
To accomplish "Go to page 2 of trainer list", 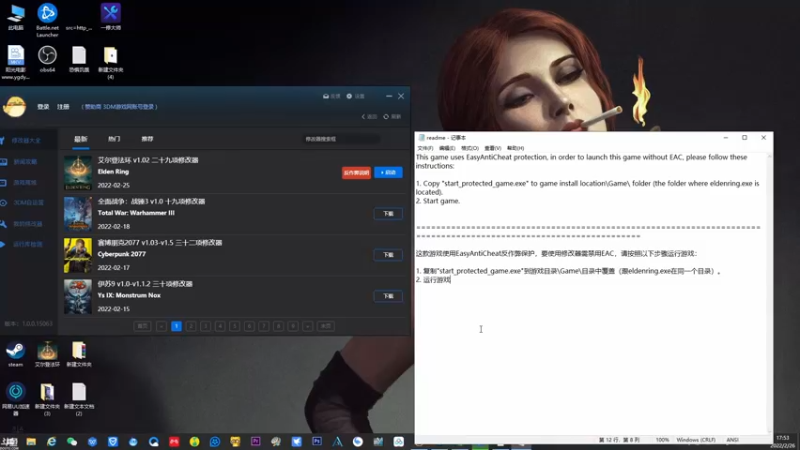I will tap(191, 326).
